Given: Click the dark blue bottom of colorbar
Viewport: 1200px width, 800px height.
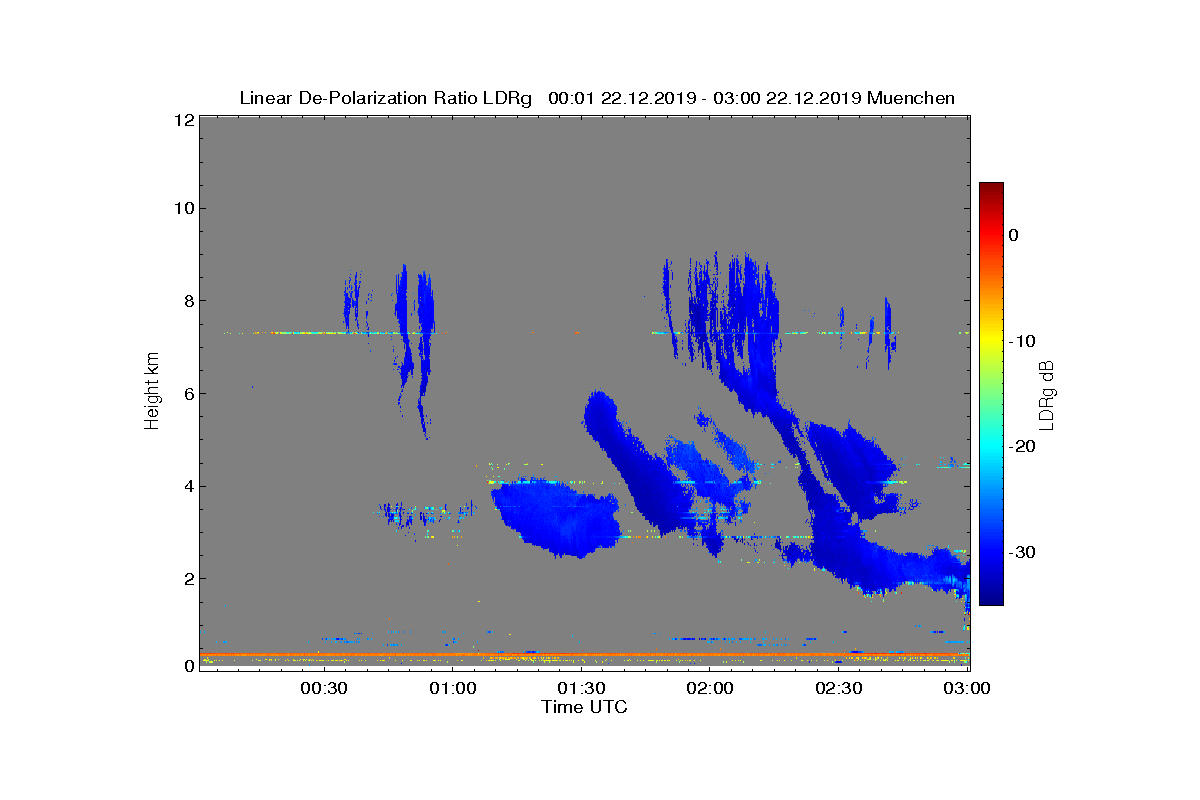Looking at the screenshot, I should [x=991, y=596].
